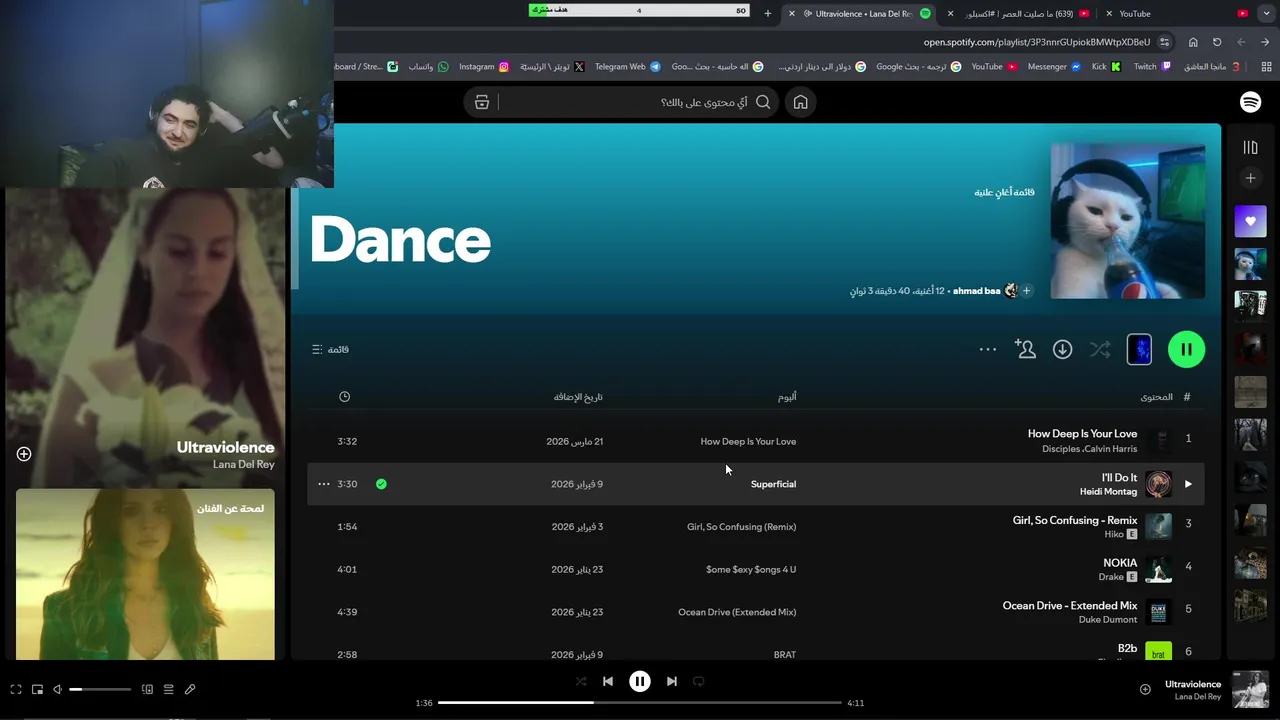Screen dimensions: 1280x720
Task: Add current song with bottom plus circle
Action: pyautogui.click(x=1145, y=689)
